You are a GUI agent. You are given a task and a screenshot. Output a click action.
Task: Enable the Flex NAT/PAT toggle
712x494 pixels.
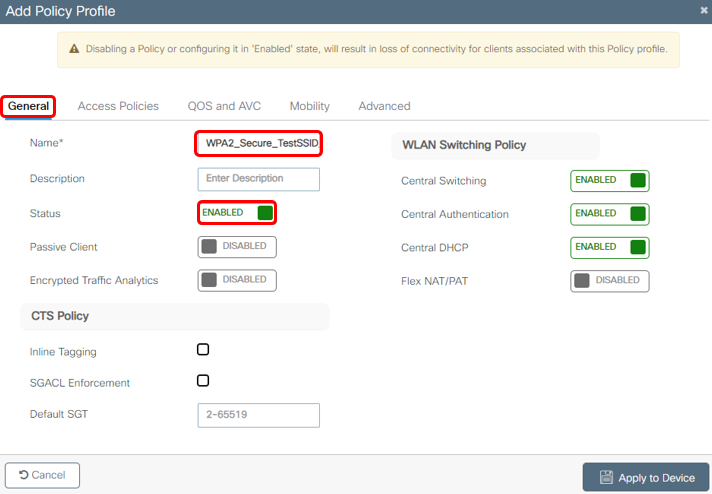click(610, 281)
